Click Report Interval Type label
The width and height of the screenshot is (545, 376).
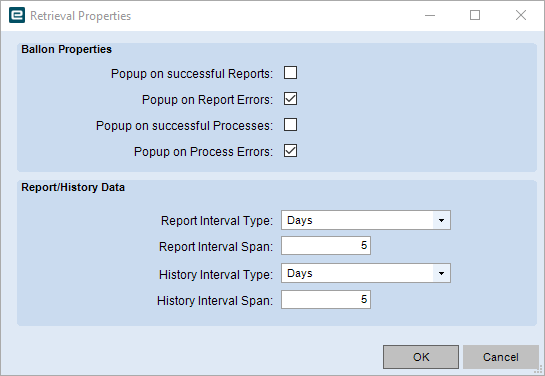tap(217, 221)
